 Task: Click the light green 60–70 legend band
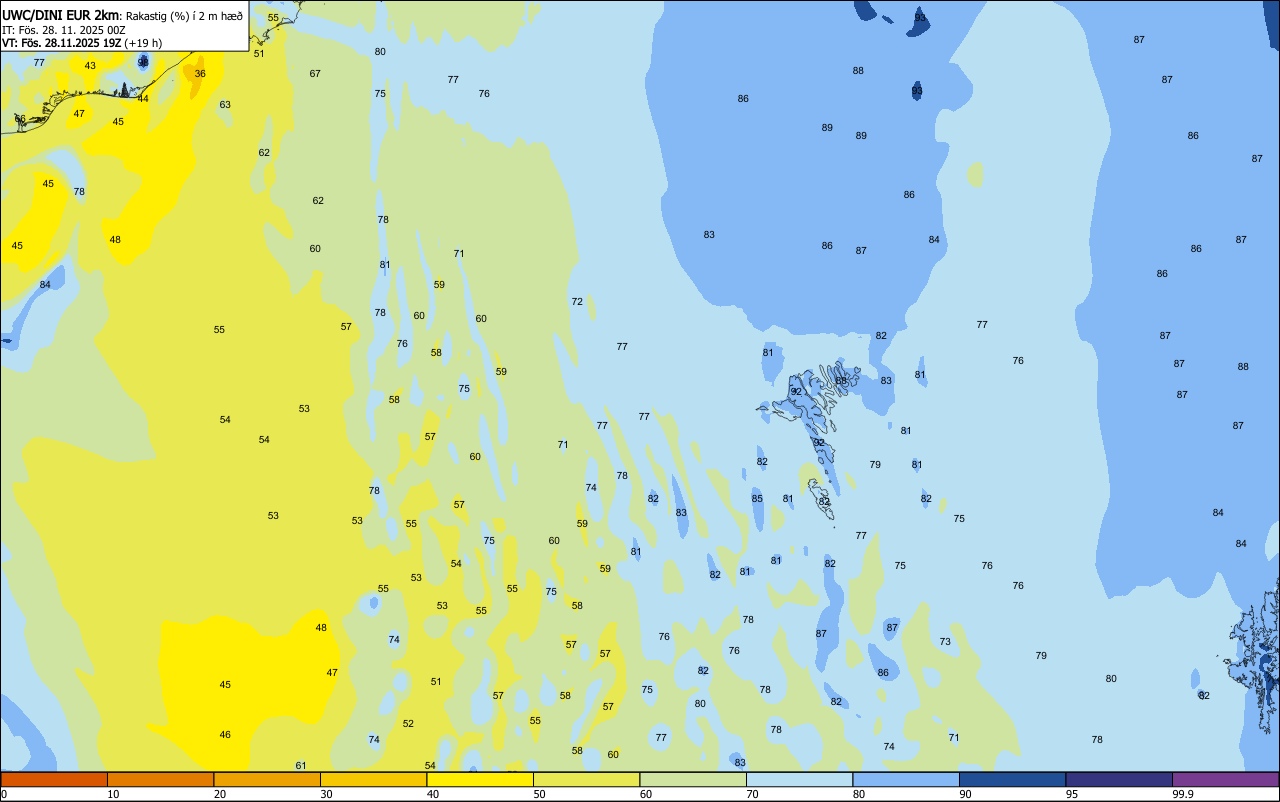(693, 779)
